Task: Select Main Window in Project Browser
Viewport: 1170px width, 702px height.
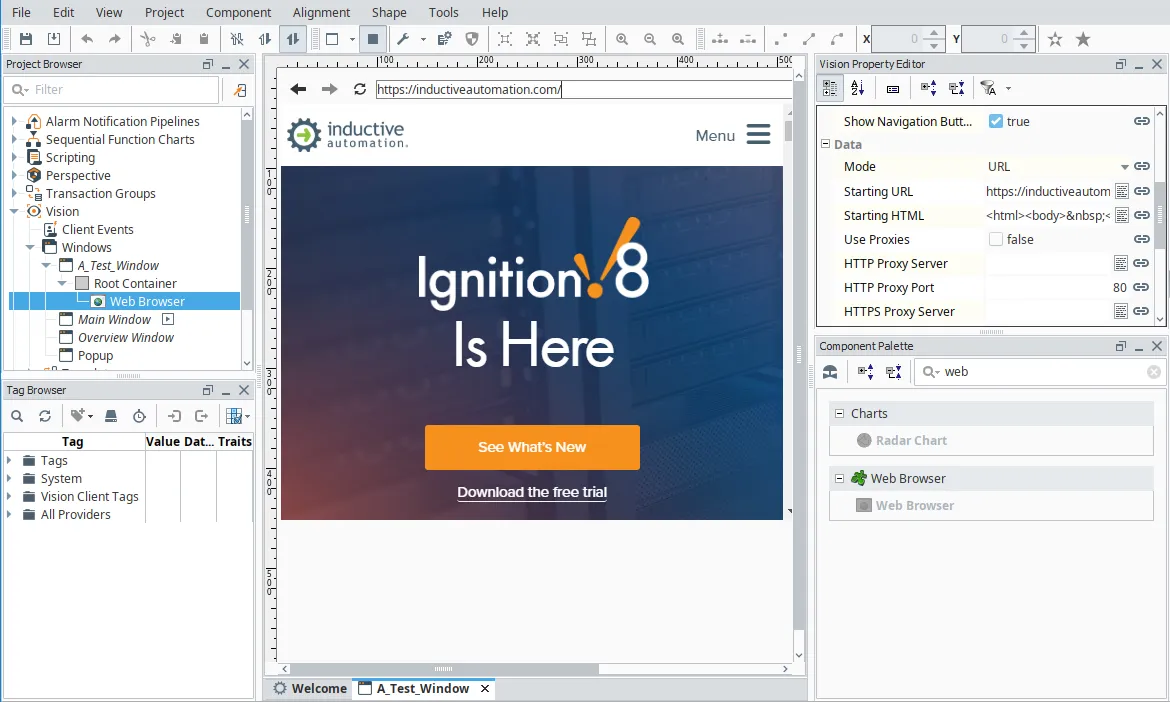Action: pyautogui.click(x=114, y=319)
